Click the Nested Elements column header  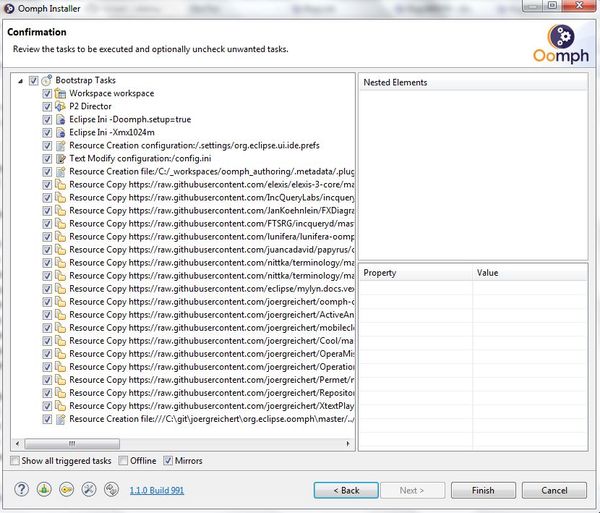pyautogui.click(x=473, y=82)
